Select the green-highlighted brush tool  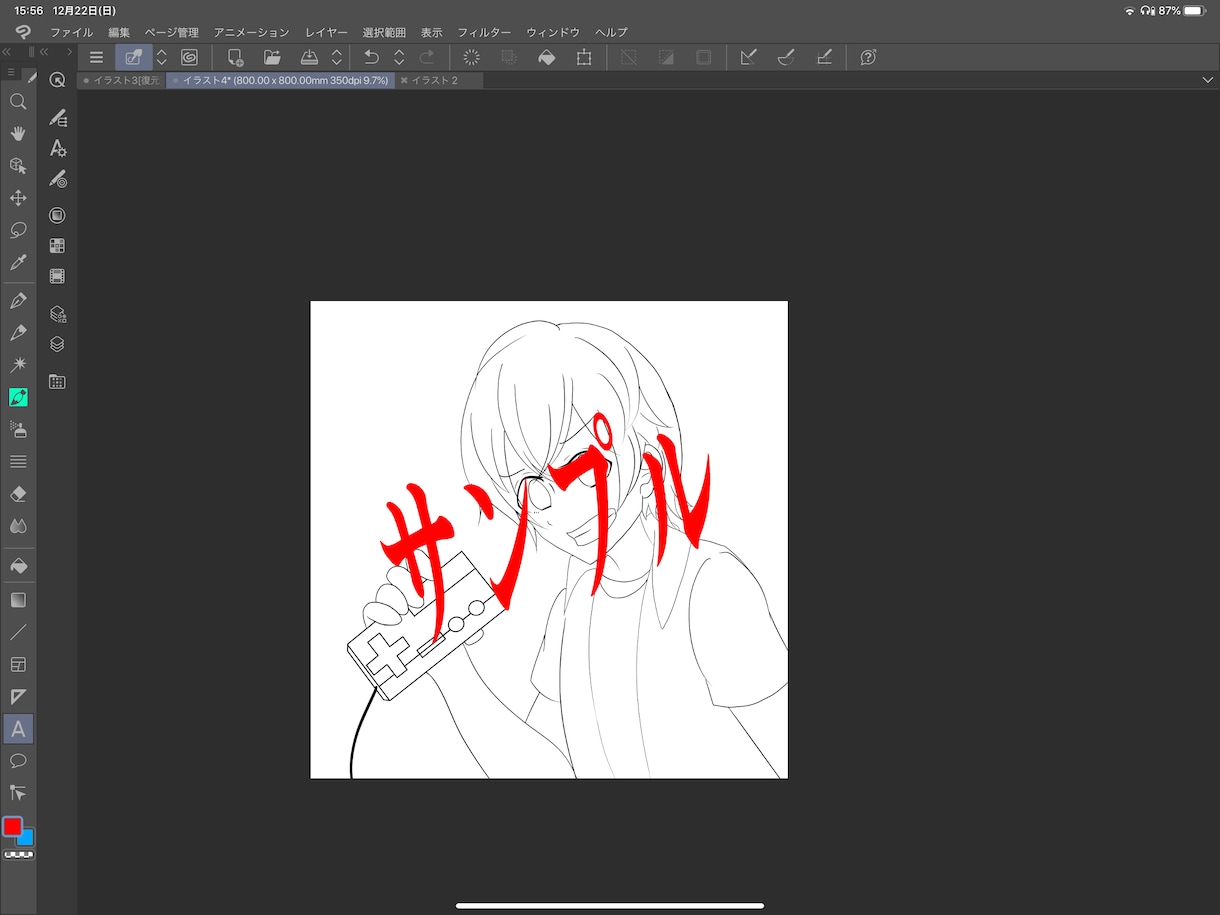18,397
